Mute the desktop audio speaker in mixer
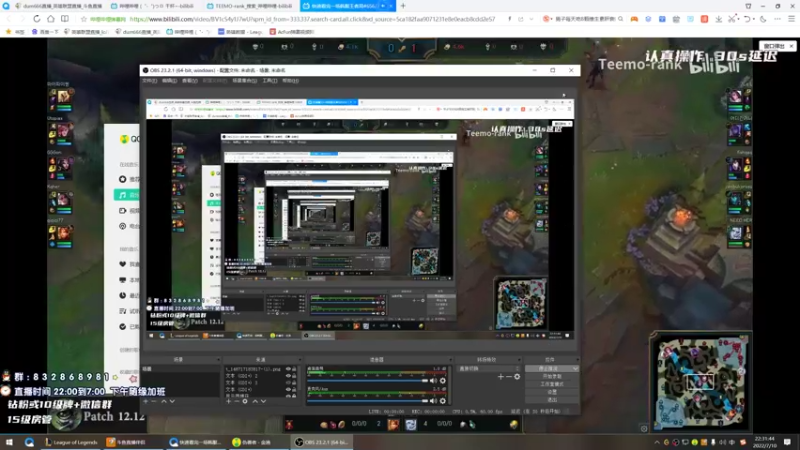This screenshot has width=800, height=450. tap(433, 381)
